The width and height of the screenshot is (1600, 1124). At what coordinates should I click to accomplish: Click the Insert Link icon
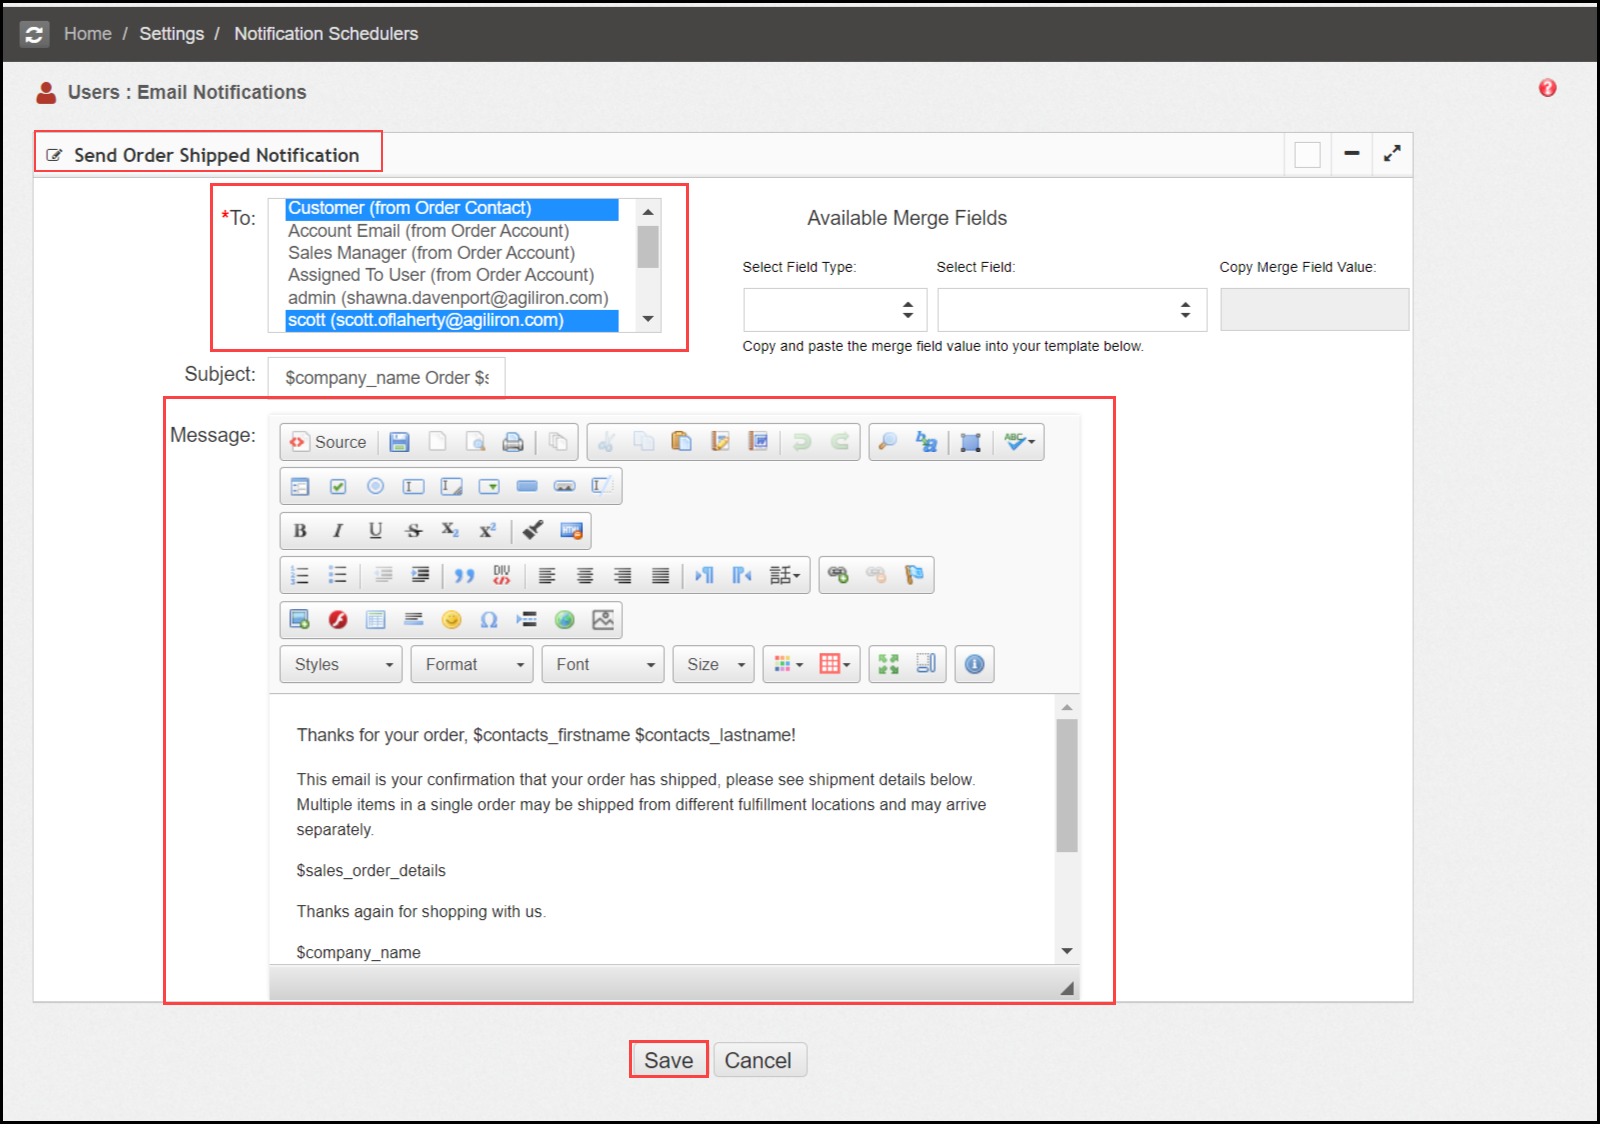click(838, 575)
